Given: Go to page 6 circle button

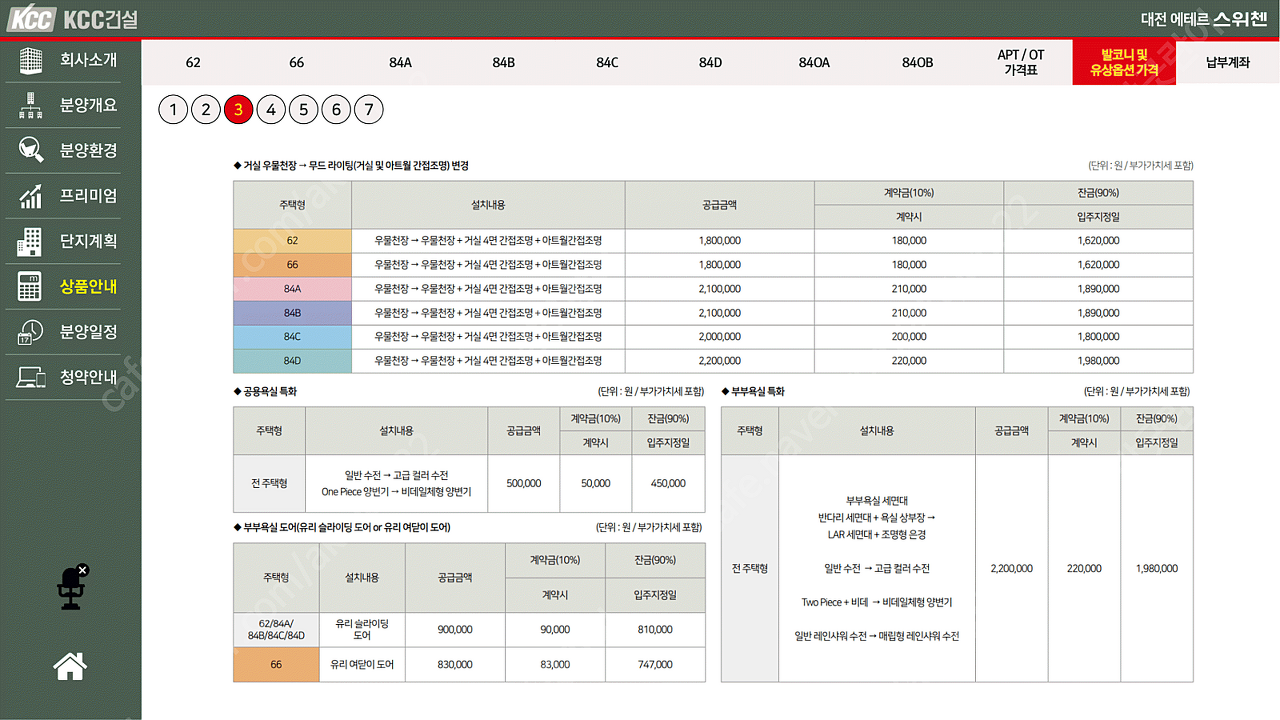Looking at the screenshot, I should coord(336,110).
